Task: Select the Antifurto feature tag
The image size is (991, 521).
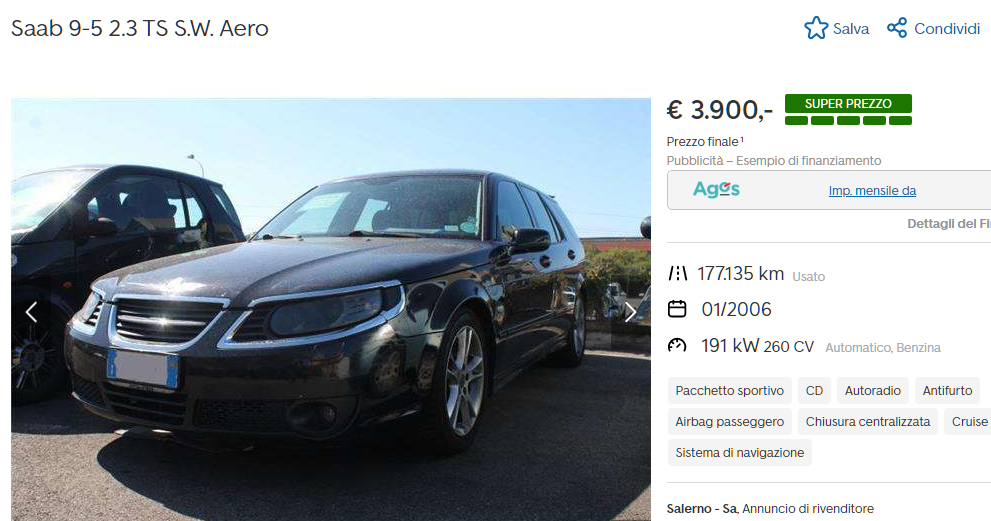Action: point(947,391)
